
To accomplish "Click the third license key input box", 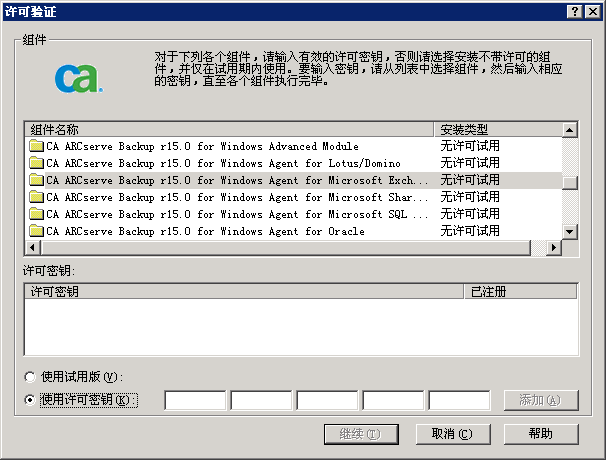I will tap(327, 400).
